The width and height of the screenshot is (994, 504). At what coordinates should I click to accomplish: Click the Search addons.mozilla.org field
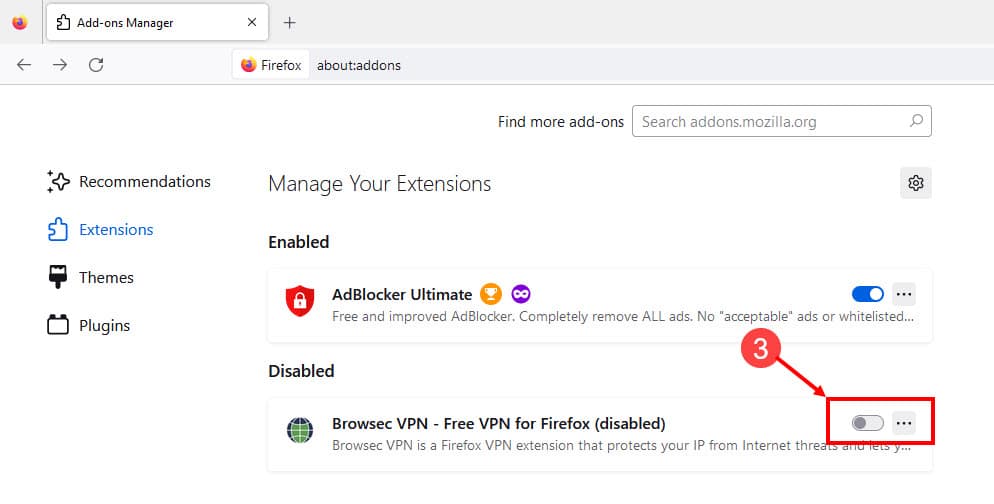pyautogui.click(x=782, y=121)
